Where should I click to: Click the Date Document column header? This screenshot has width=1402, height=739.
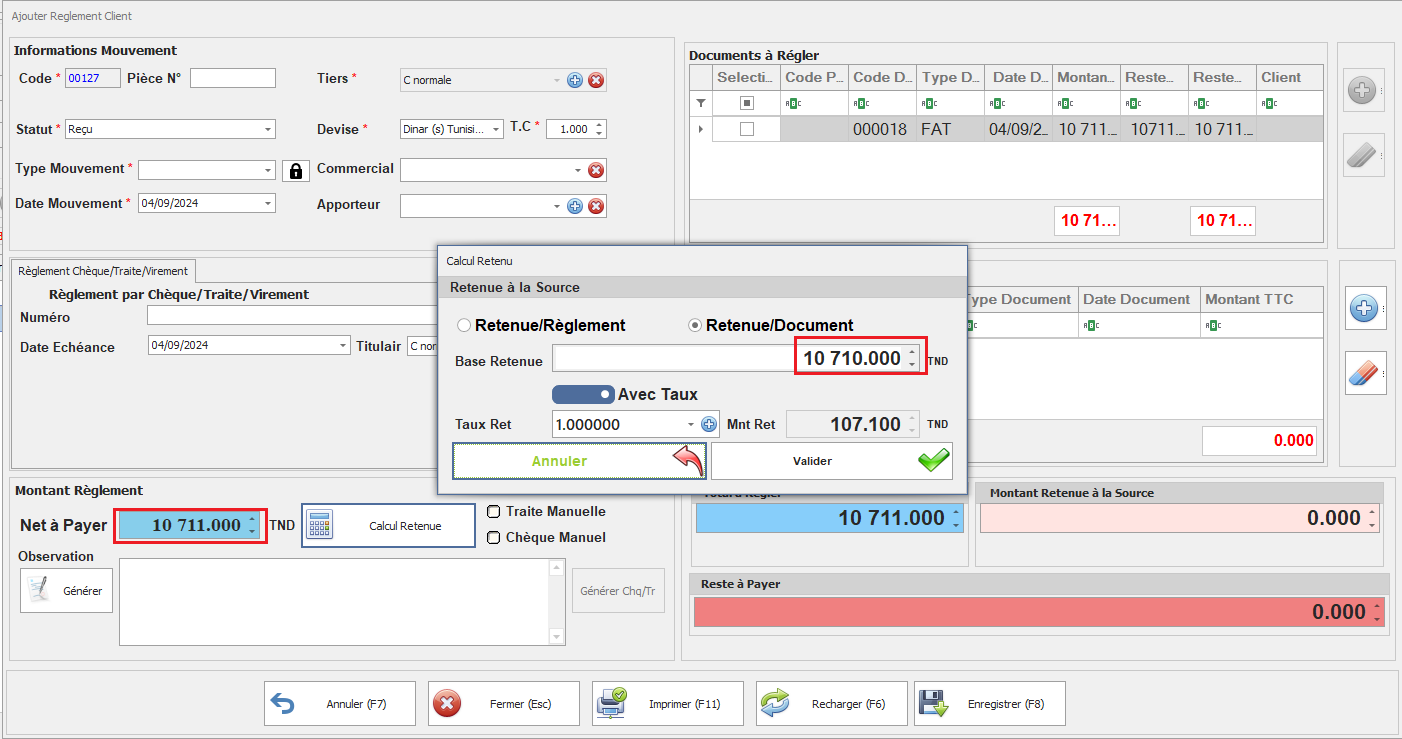tap(1138, 299)
